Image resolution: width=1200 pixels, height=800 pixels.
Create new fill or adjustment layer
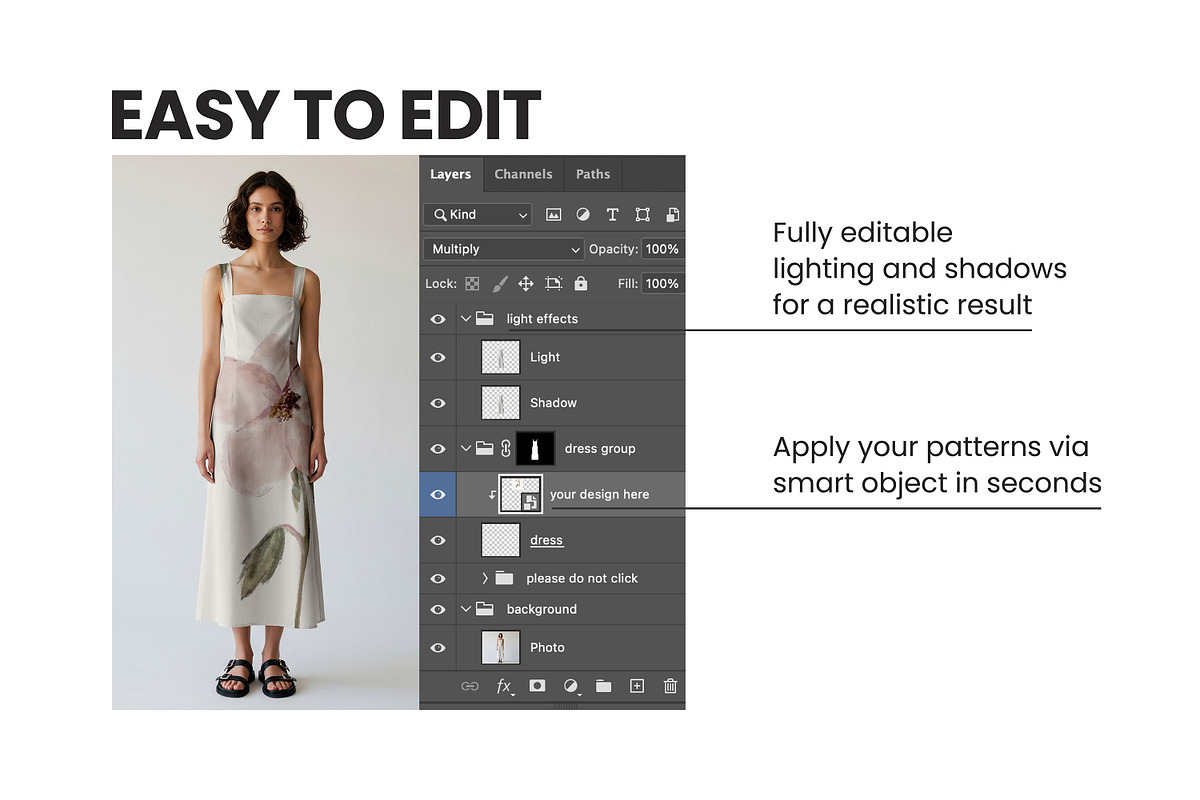click(x=572, y=686)
